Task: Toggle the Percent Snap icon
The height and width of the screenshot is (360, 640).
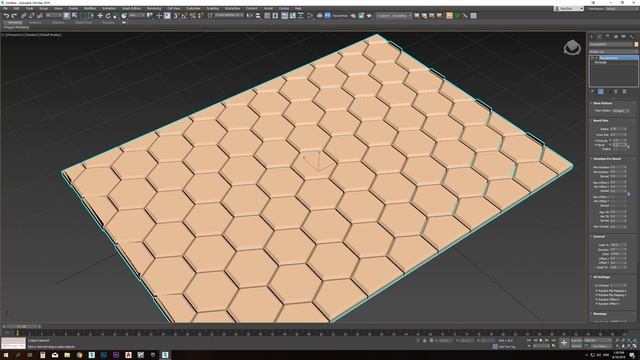Action: (193, 16)
